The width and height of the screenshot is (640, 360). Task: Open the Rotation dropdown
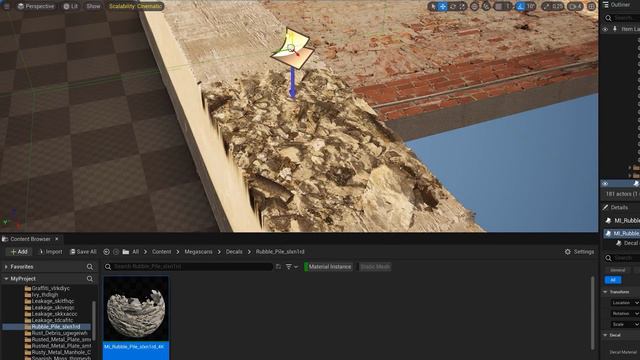(x=625, y=313)
